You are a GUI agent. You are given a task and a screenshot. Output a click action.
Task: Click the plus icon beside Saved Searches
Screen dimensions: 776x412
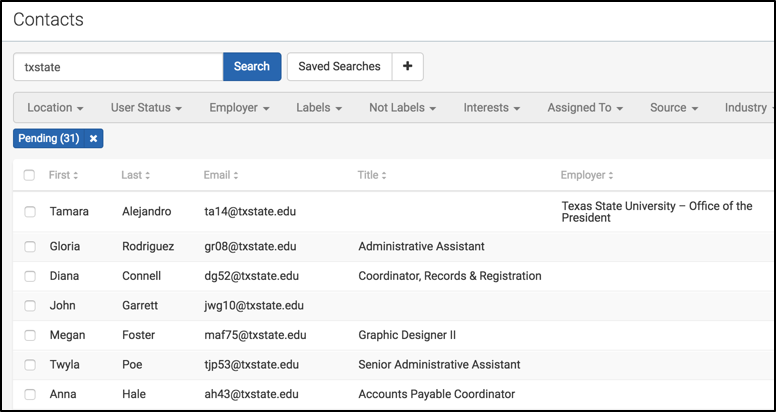(x=407, y=66)
